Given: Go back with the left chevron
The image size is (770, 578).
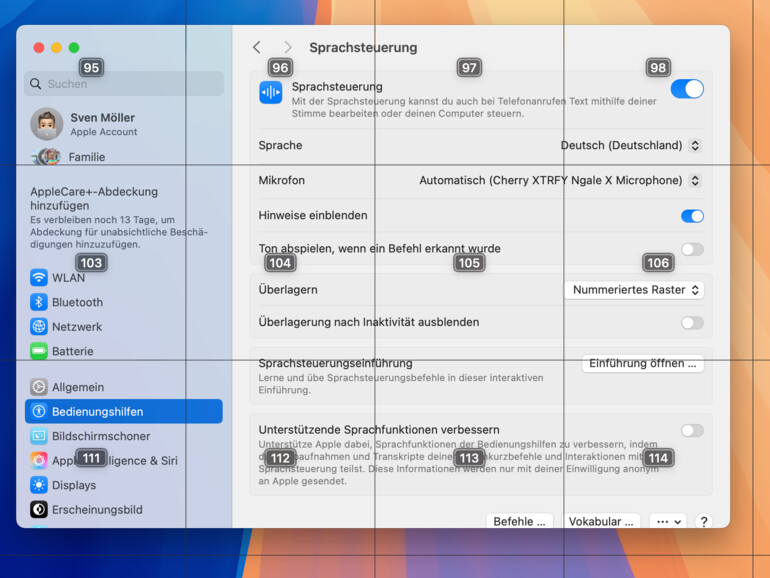Looking at the screenshot, I should 257,47.
